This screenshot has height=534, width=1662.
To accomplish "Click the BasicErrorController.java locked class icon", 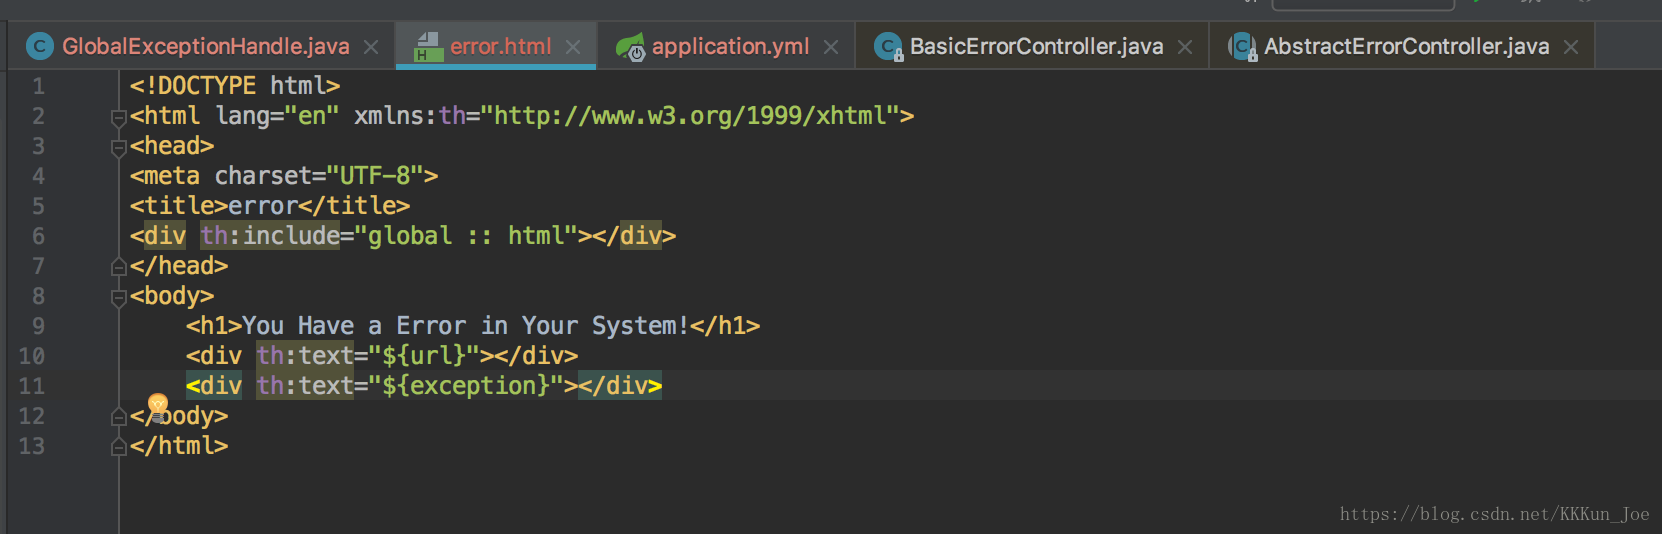I will 888,46.
